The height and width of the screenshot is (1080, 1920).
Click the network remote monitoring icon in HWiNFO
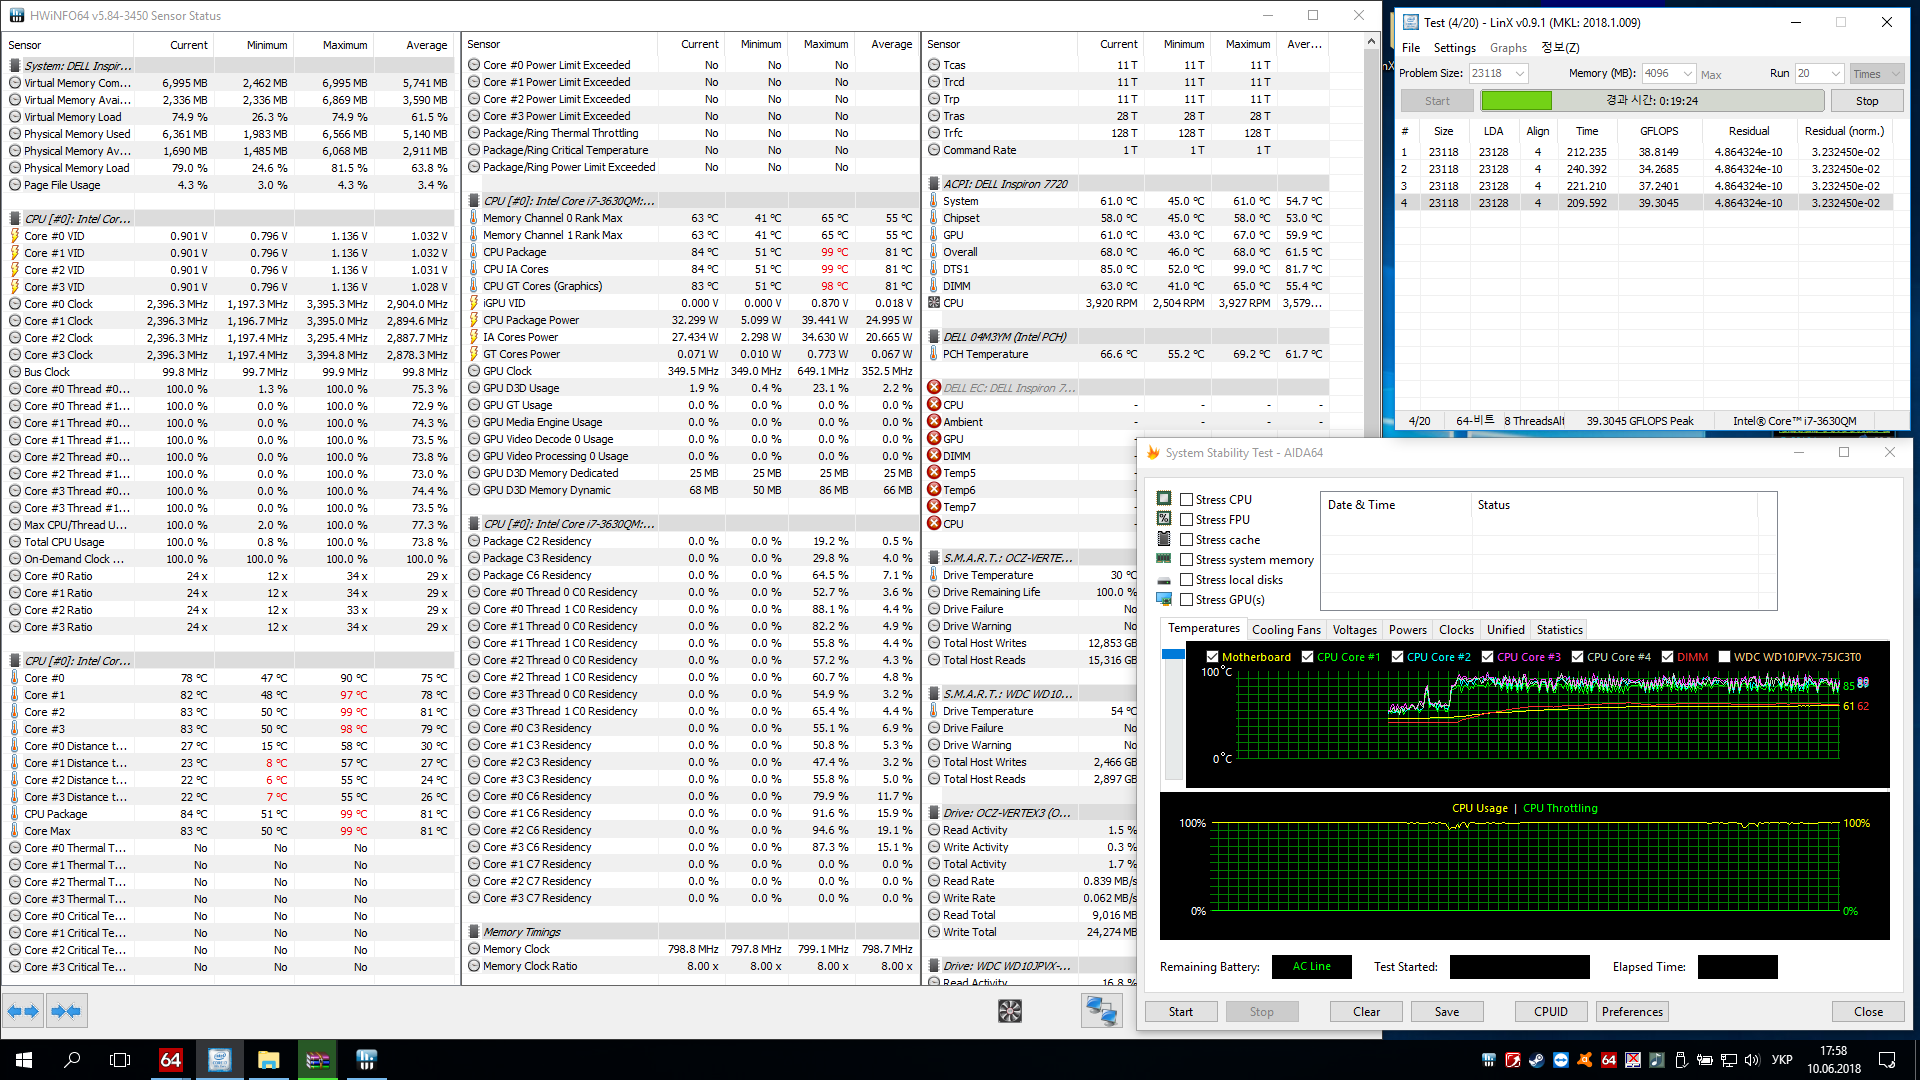pos(1101,1011)
